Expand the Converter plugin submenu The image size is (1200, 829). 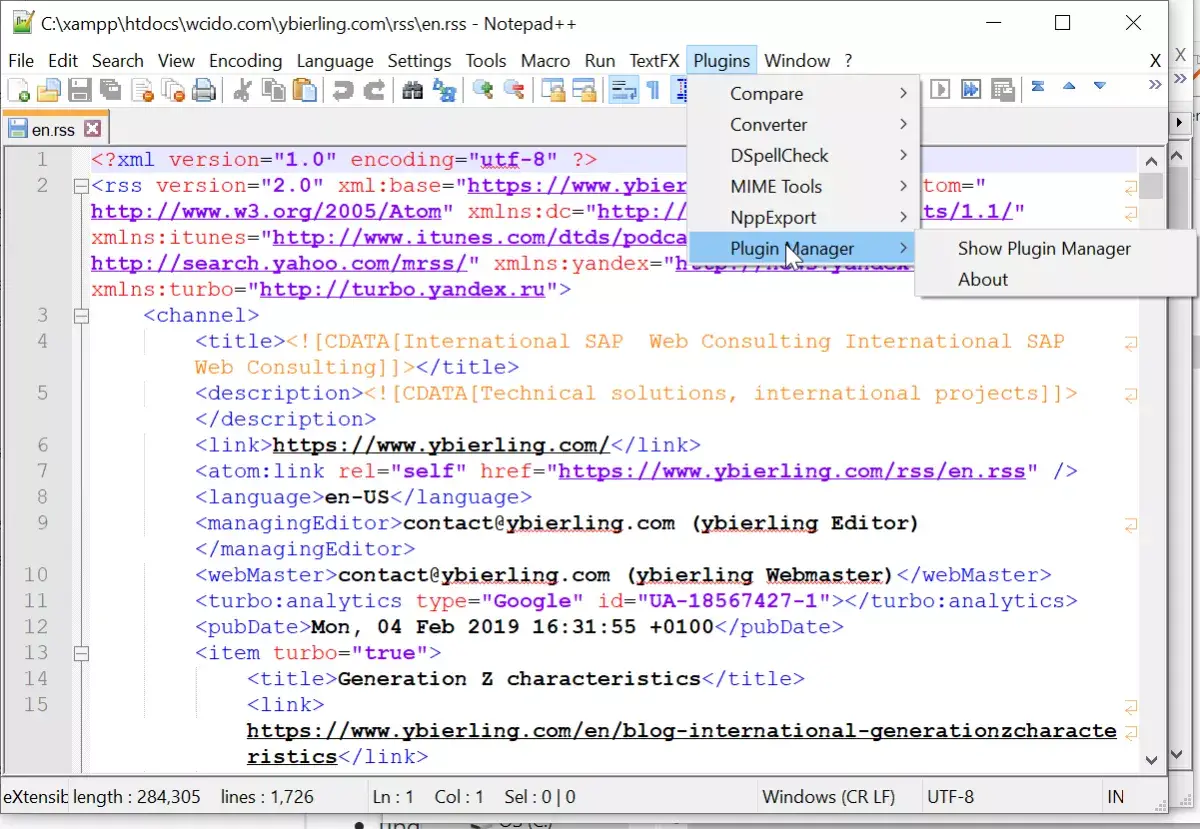tap(804, 125)
